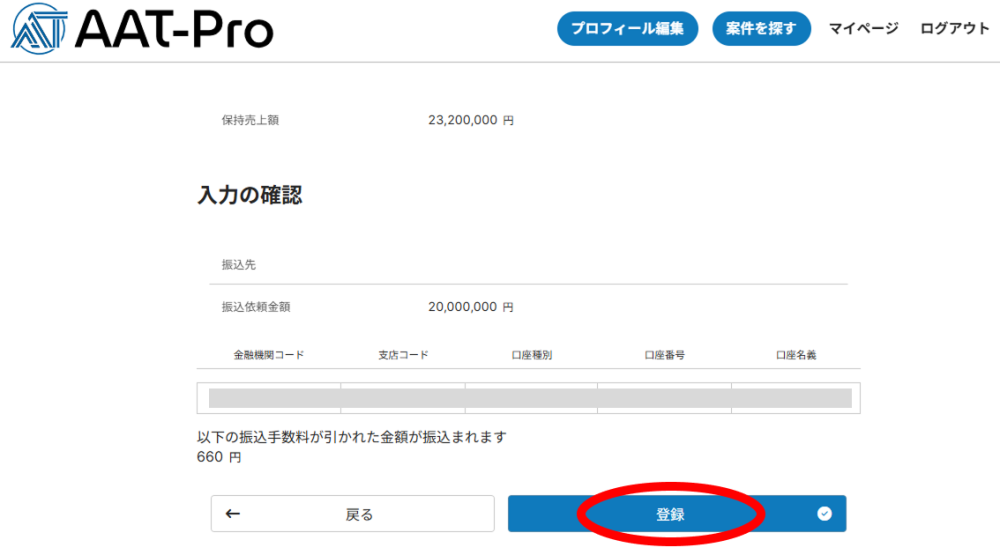Viewport: 1000px width, 555px height.
Task: Click the 金融機関コード column header
Action: coord(268,355)
